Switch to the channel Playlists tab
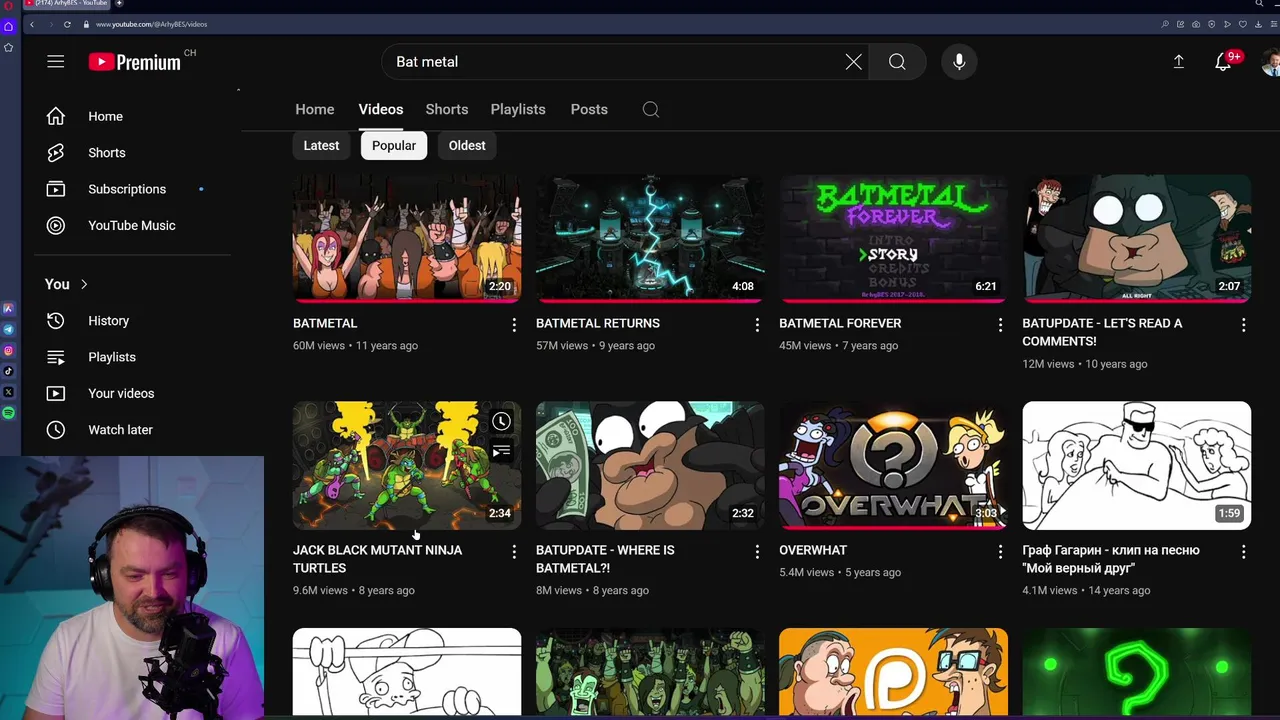The image size is (1280, 720). pyautogui.click(x=518, y=109)
